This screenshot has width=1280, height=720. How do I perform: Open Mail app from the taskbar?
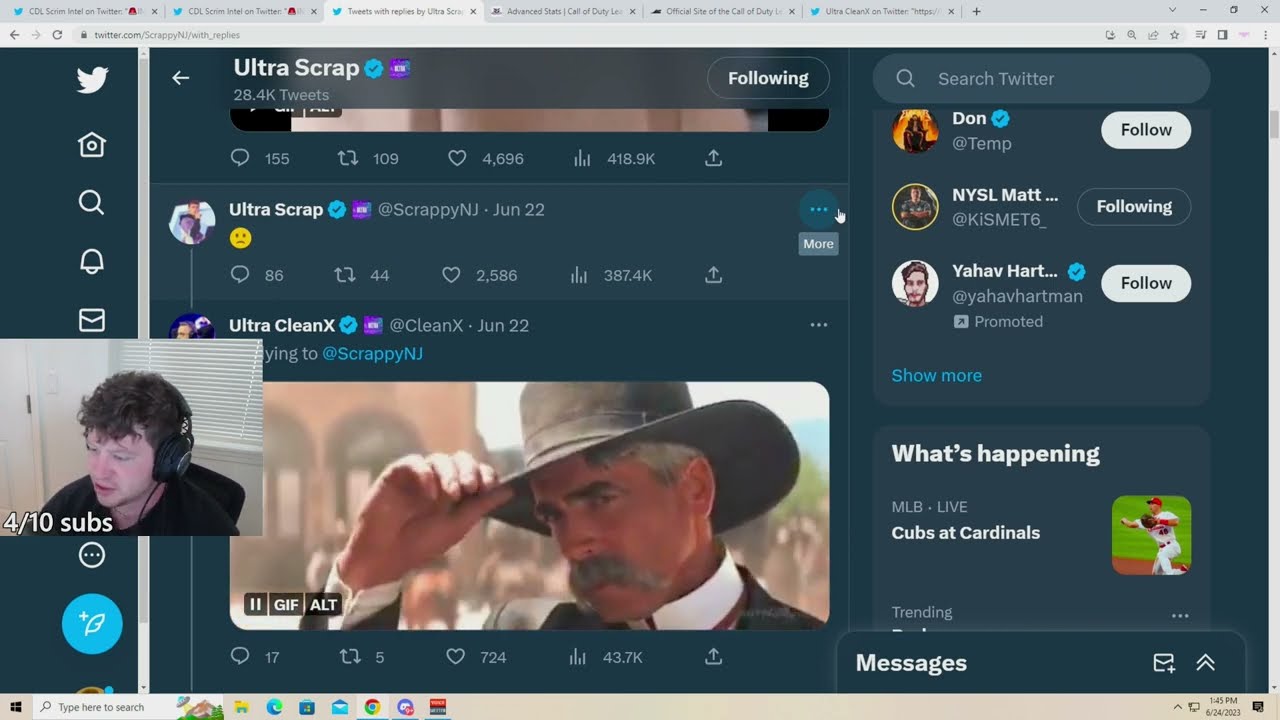pos(340,707)
